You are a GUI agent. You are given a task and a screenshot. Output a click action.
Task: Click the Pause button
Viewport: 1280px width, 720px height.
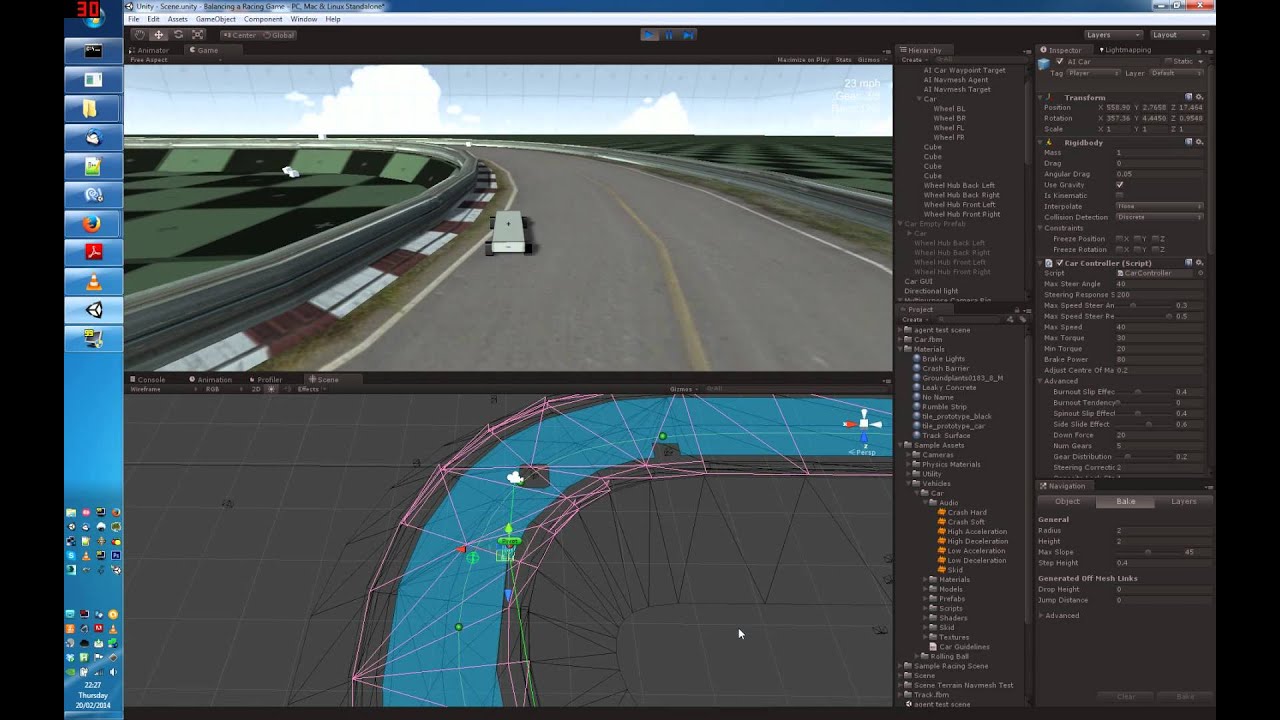tap(668, 34)
